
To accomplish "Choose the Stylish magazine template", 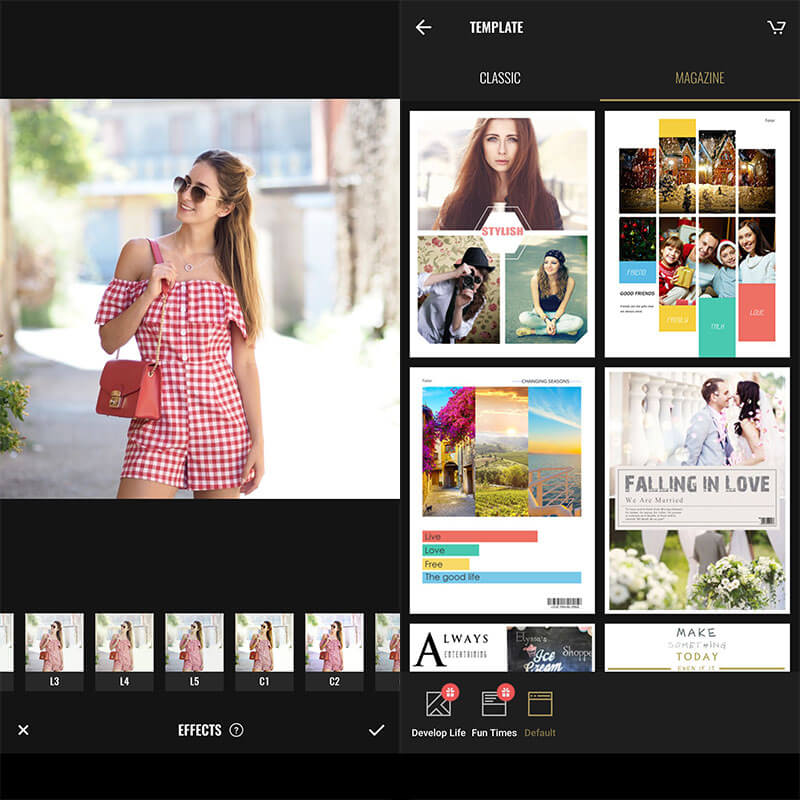I will coord(502,233).
